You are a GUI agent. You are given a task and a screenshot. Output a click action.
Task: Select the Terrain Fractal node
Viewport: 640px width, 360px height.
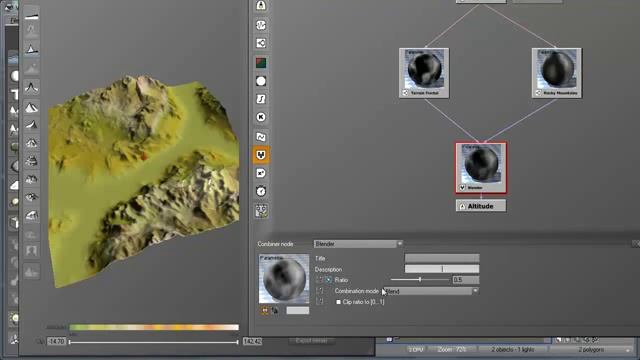[x=424, y=73]
